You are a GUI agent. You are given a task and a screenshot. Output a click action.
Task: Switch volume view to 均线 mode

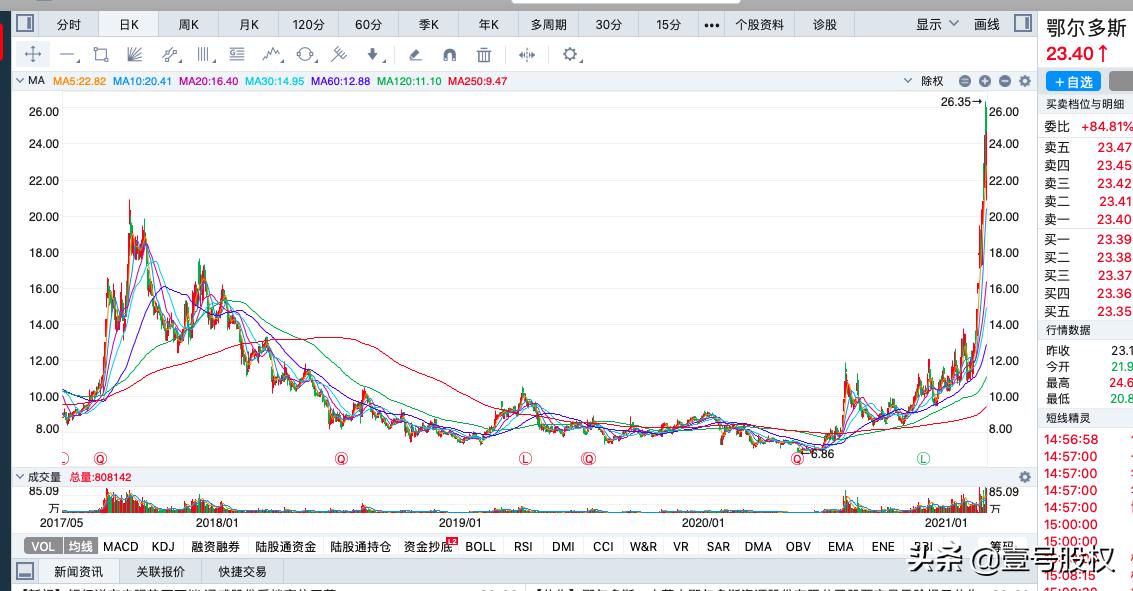[80, 546]
